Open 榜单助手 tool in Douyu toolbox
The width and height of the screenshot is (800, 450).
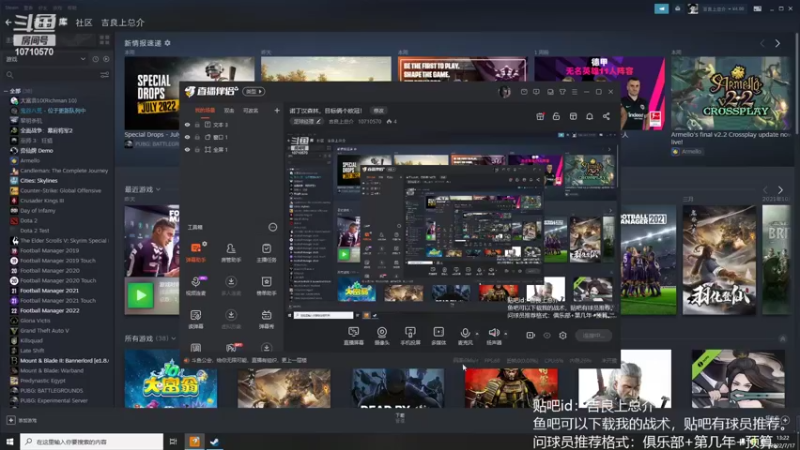click(x=266, y=285)
